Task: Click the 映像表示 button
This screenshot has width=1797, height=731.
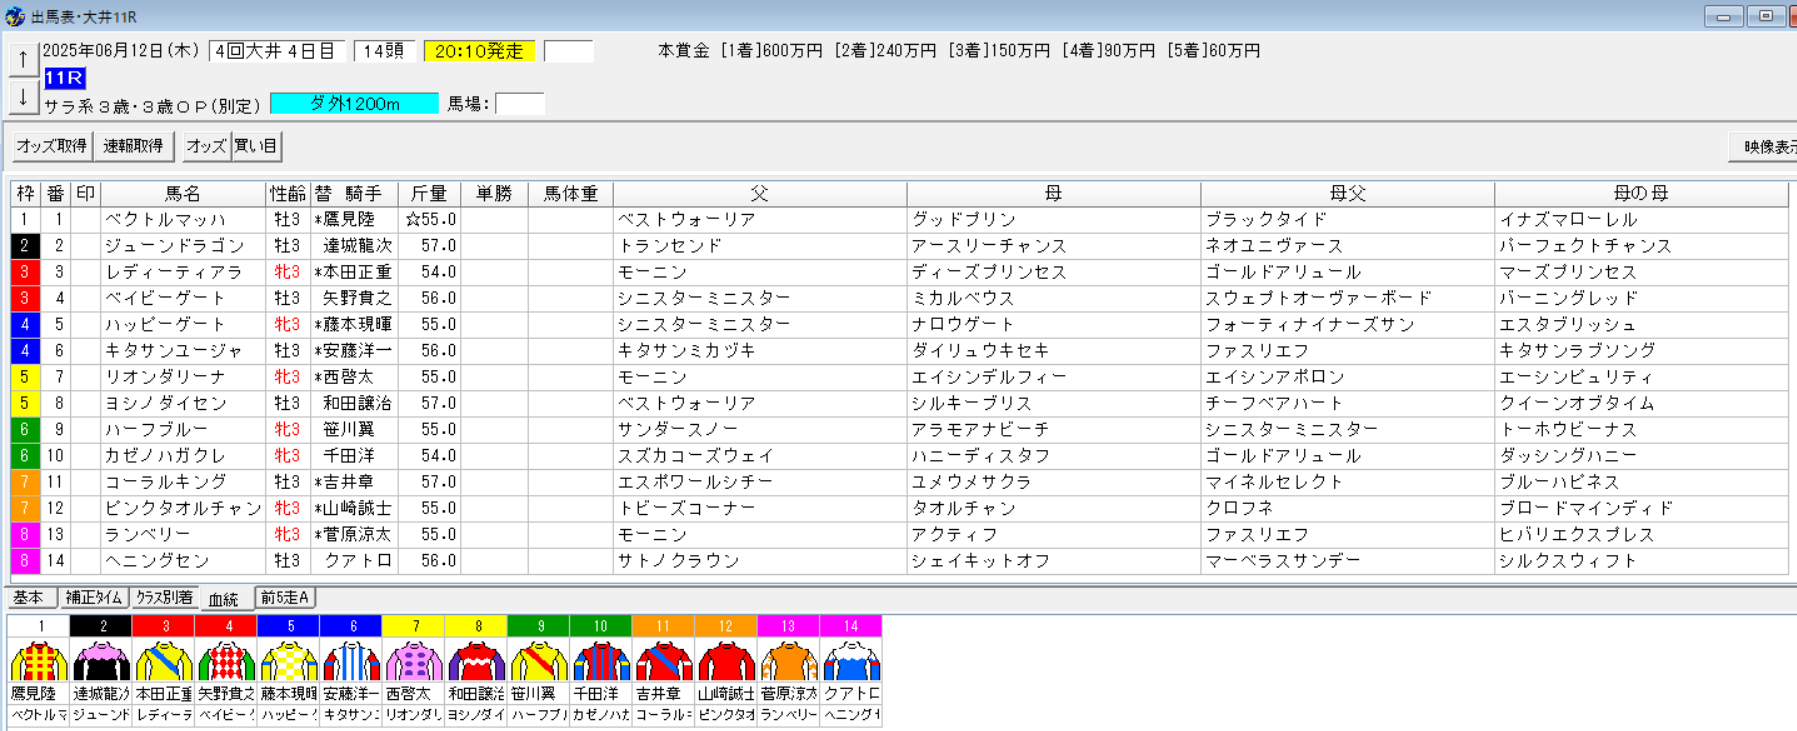Action: [1765, 147]
